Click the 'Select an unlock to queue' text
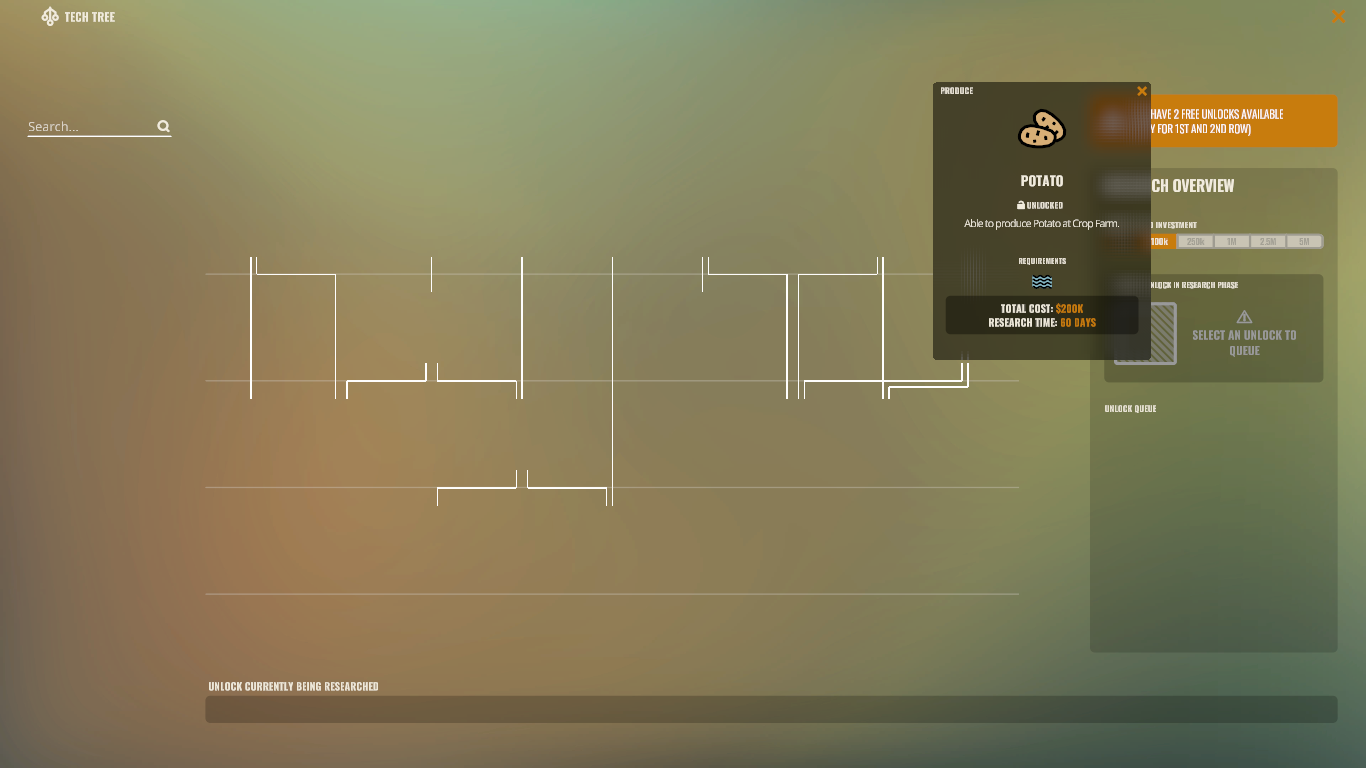Image resolution: width=1366 pixels, height=768 pixels. 1244,343
